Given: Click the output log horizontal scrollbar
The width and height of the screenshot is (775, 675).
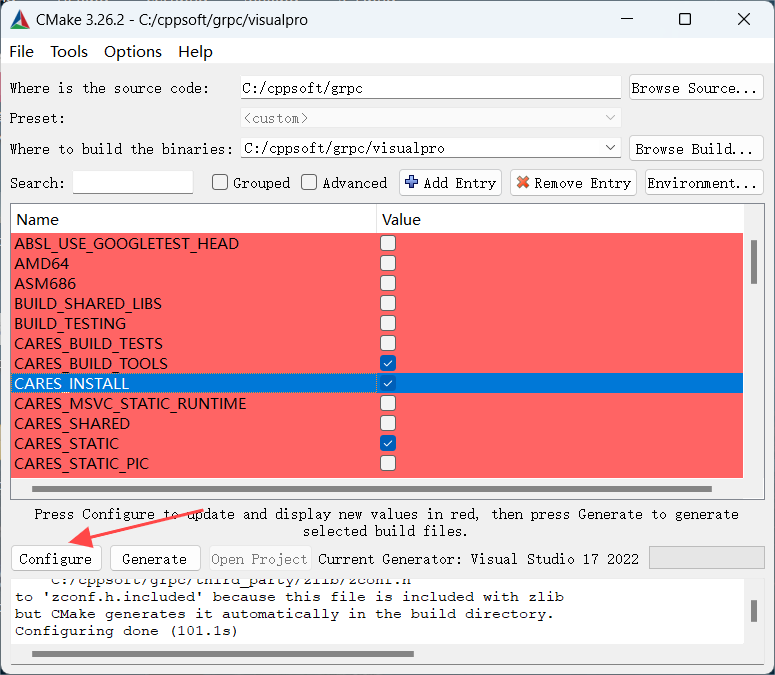Looking at the screenshot, I should (x=223, y=654).
